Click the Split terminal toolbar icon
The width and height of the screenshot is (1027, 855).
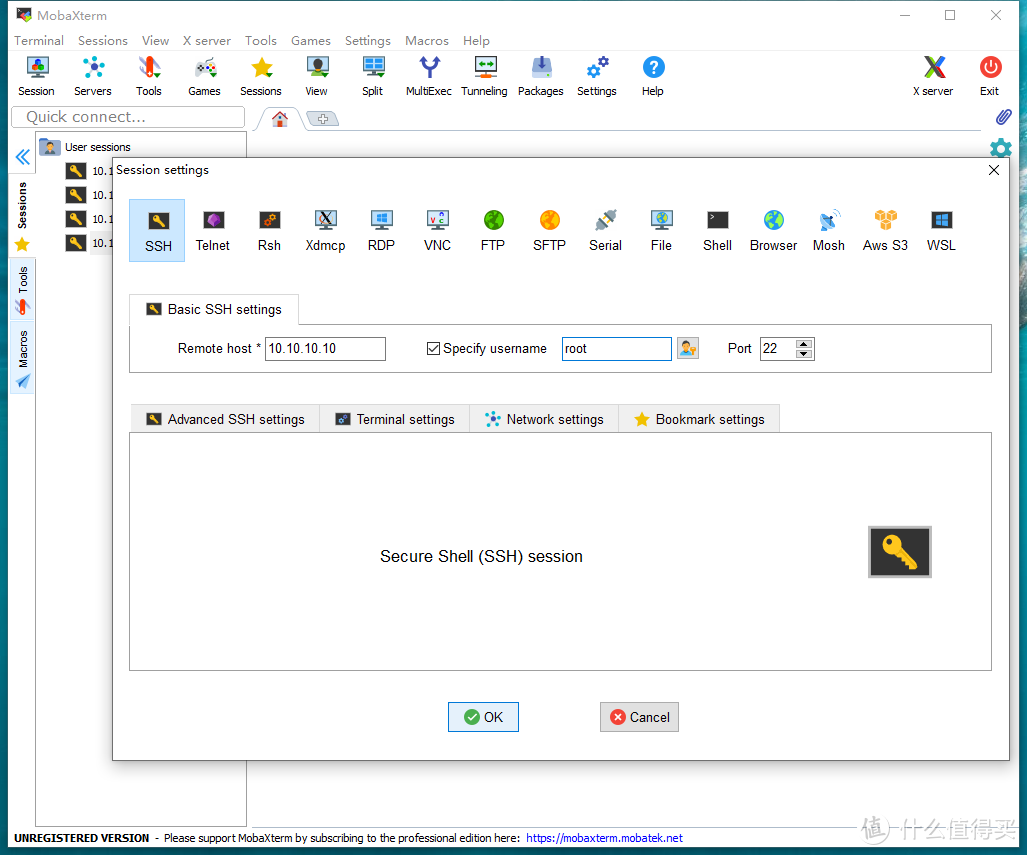(373, 76)
